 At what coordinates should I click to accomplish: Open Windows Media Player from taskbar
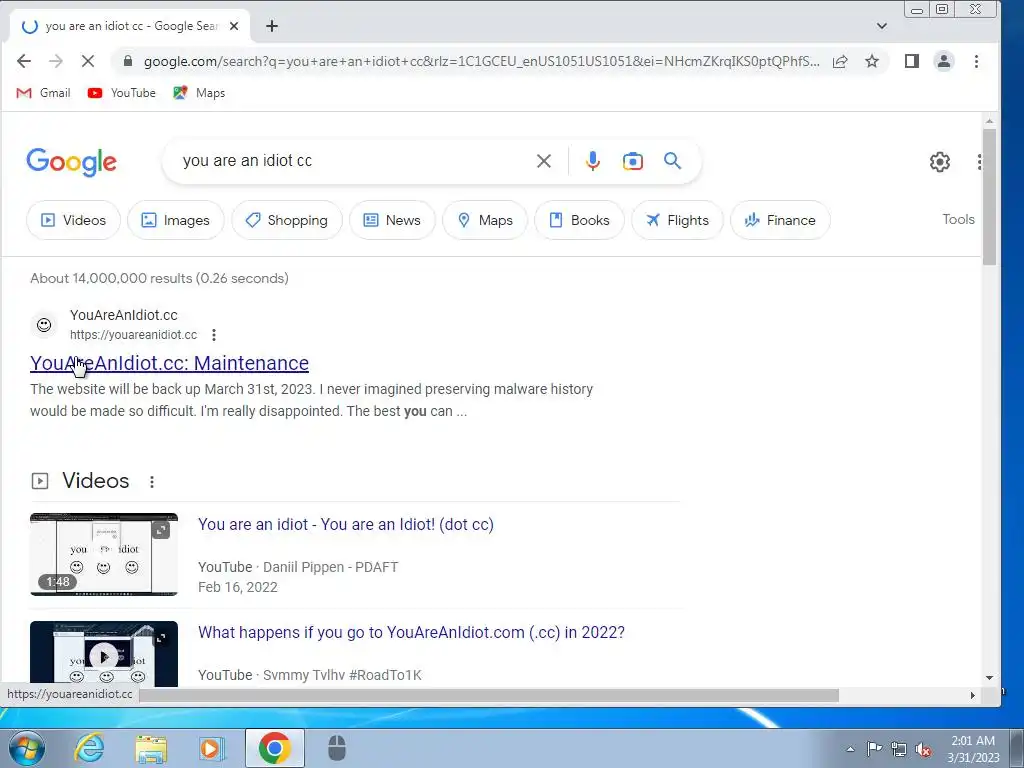211,748
